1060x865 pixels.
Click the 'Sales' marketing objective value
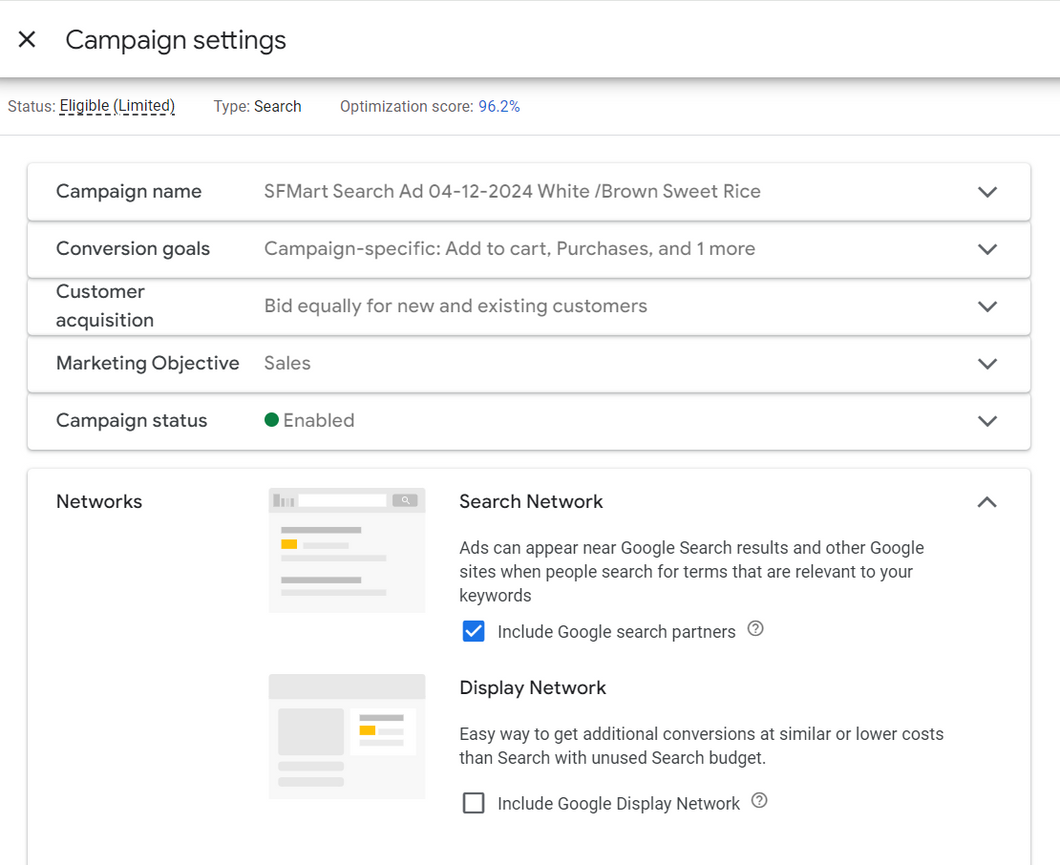(287, 364)
